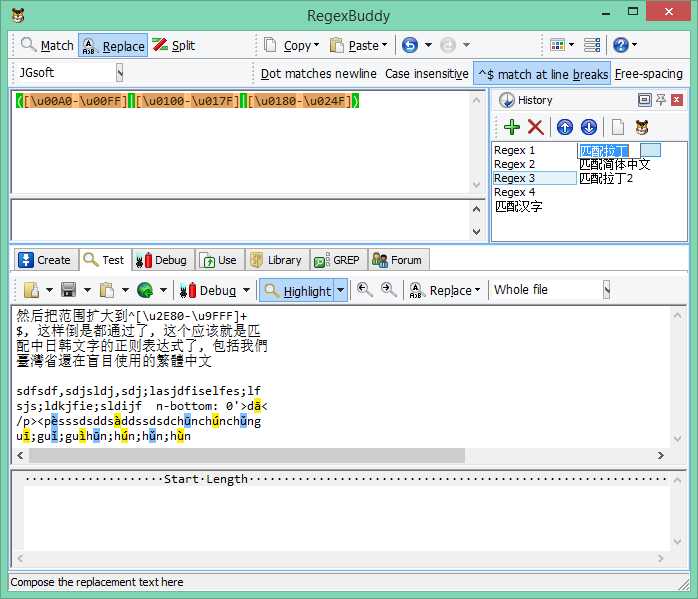Move regex down in History

(x=588, y=127)
